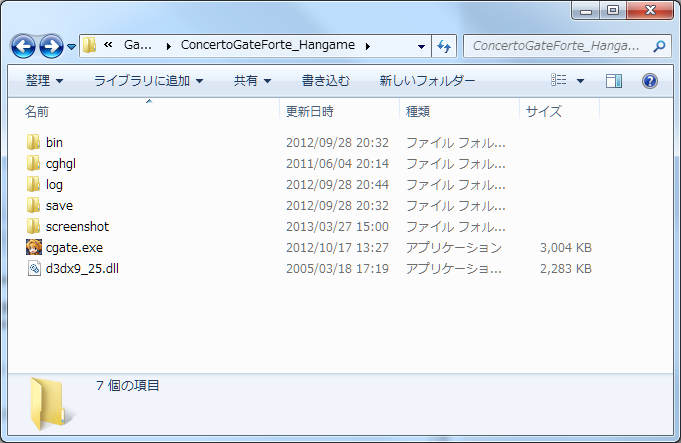The width and height of the screenshot is (681, 443).
Task: Sort by the 種類 column header
Action: pos(459,112)
